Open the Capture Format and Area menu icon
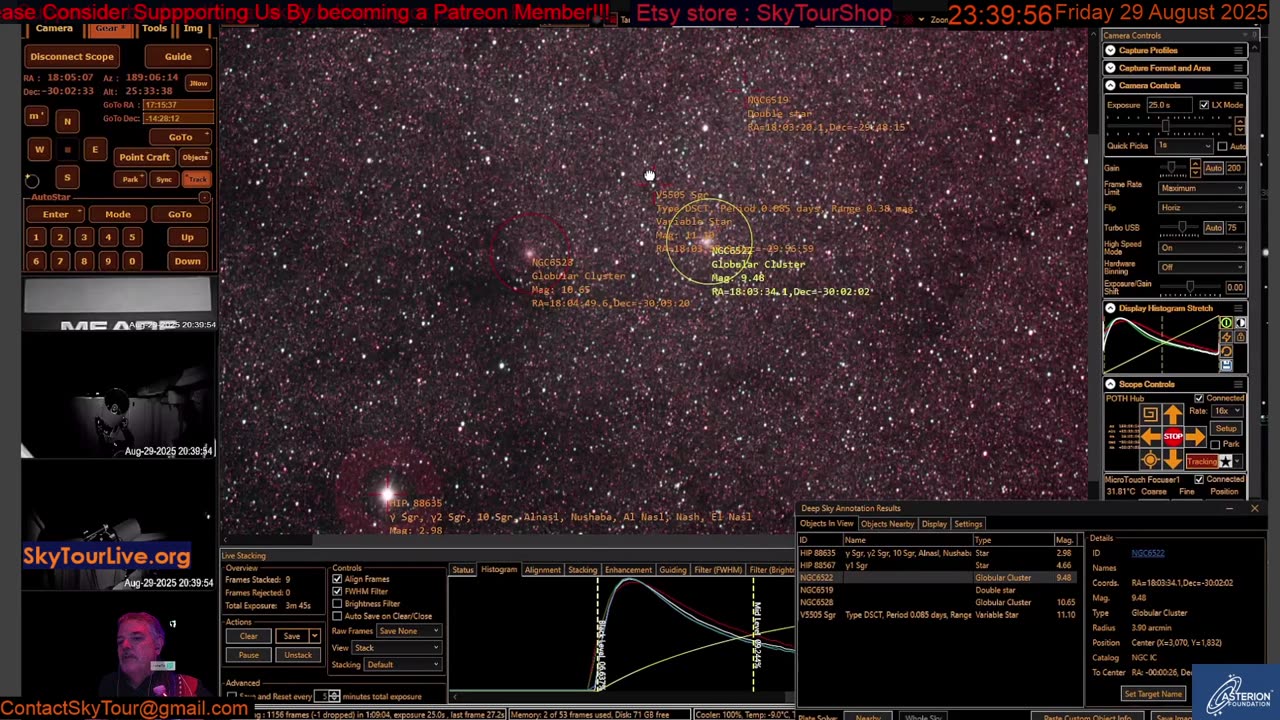This screenshot has height=720, width=1280. point(1239,68)
